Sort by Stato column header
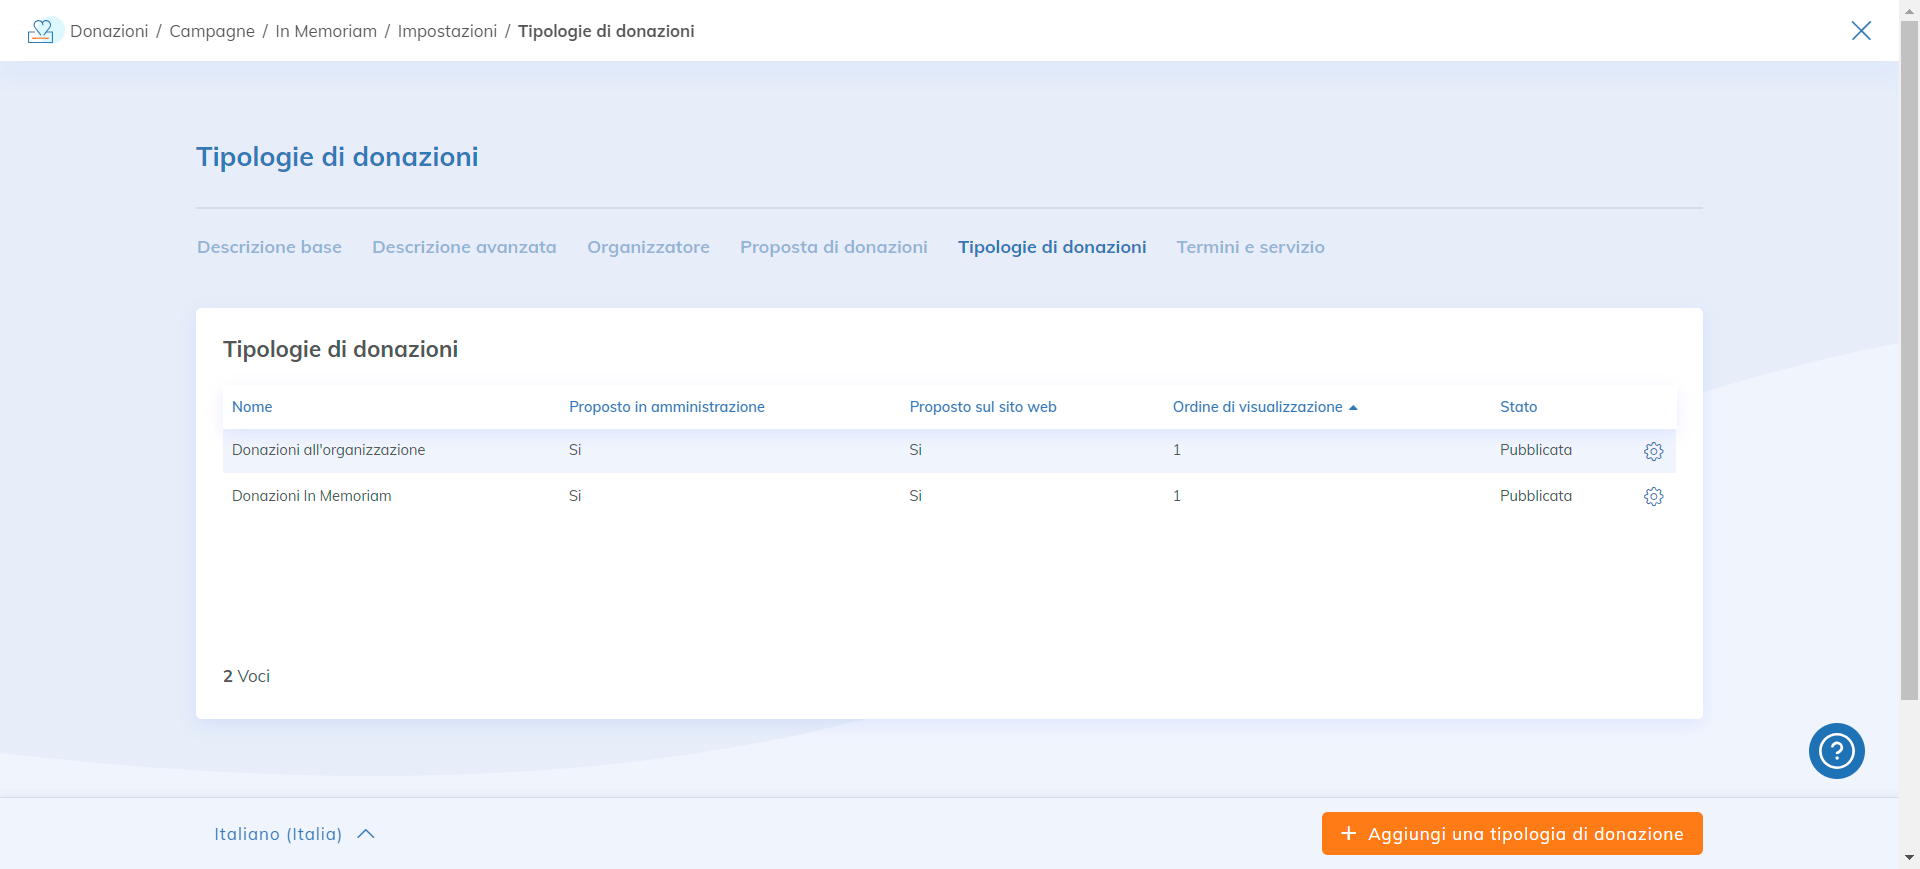Image resolution: width=1920 pixels, height=869 pixels. tap(1518, 407)
